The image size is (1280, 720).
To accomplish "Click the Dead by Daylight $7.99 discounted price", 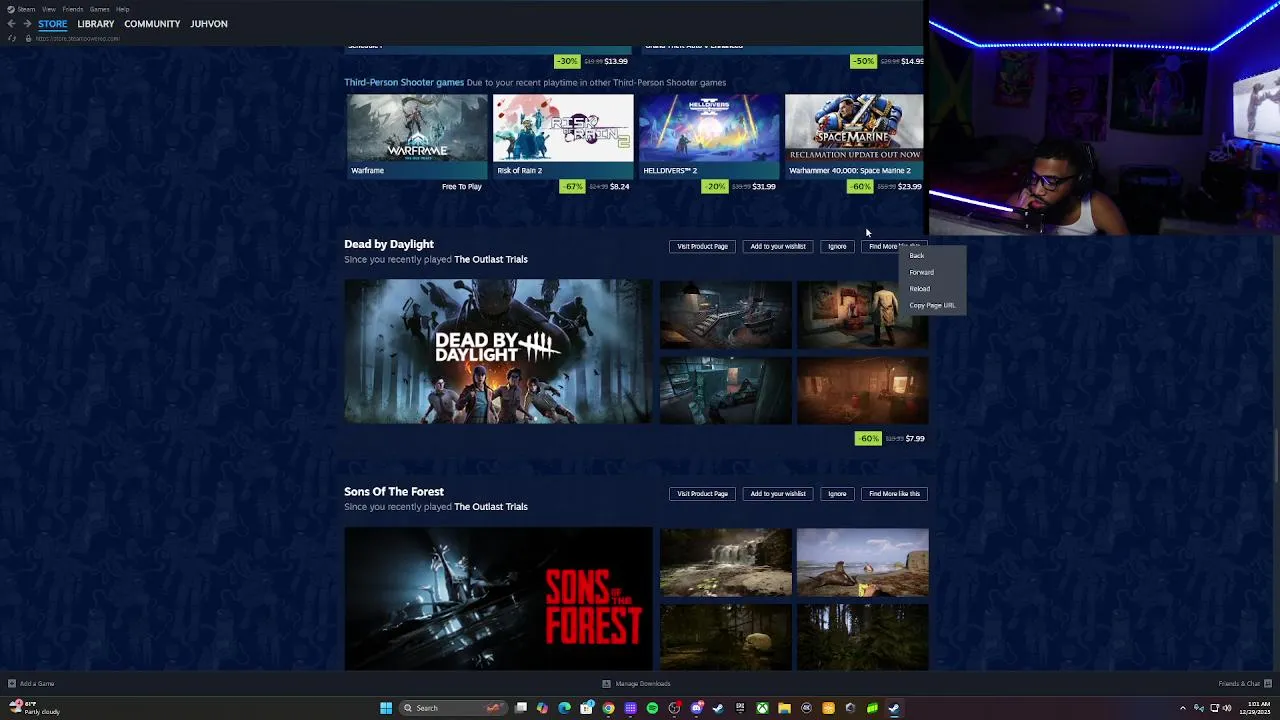I will click(x=915, y=439).
